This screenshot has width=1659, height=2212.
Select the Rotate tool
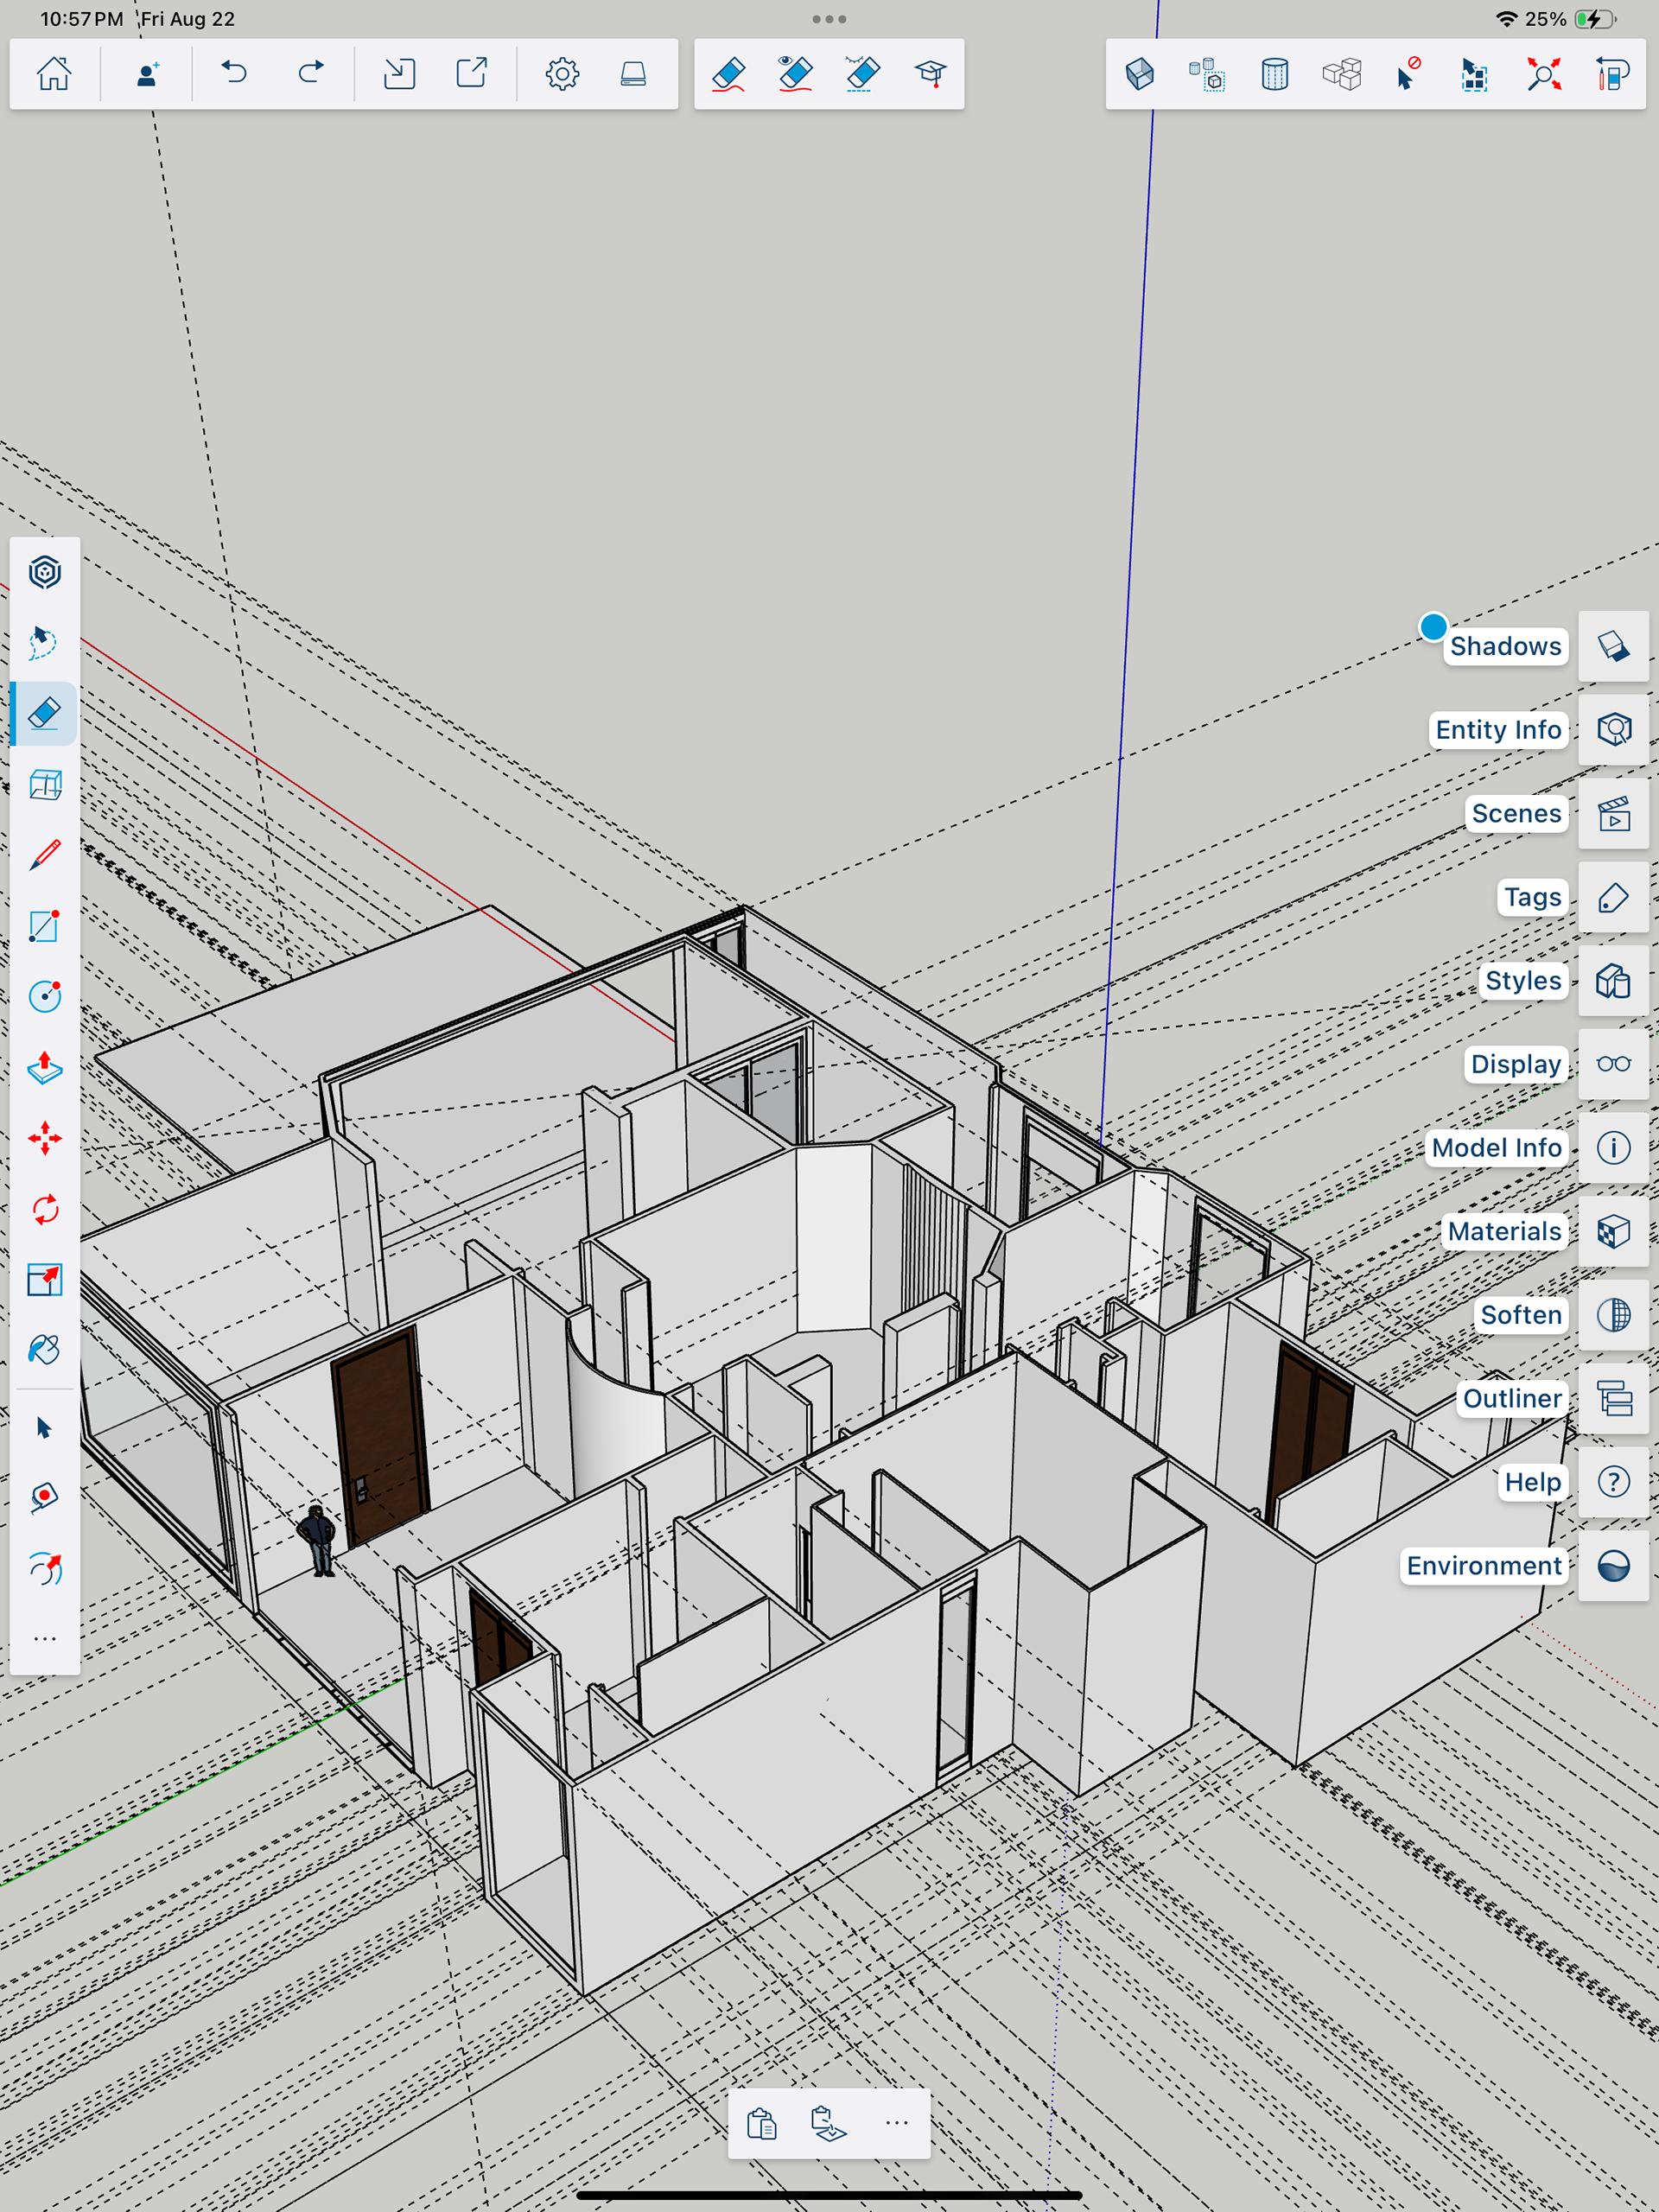pyautogui.click(x=45, y=1210)
